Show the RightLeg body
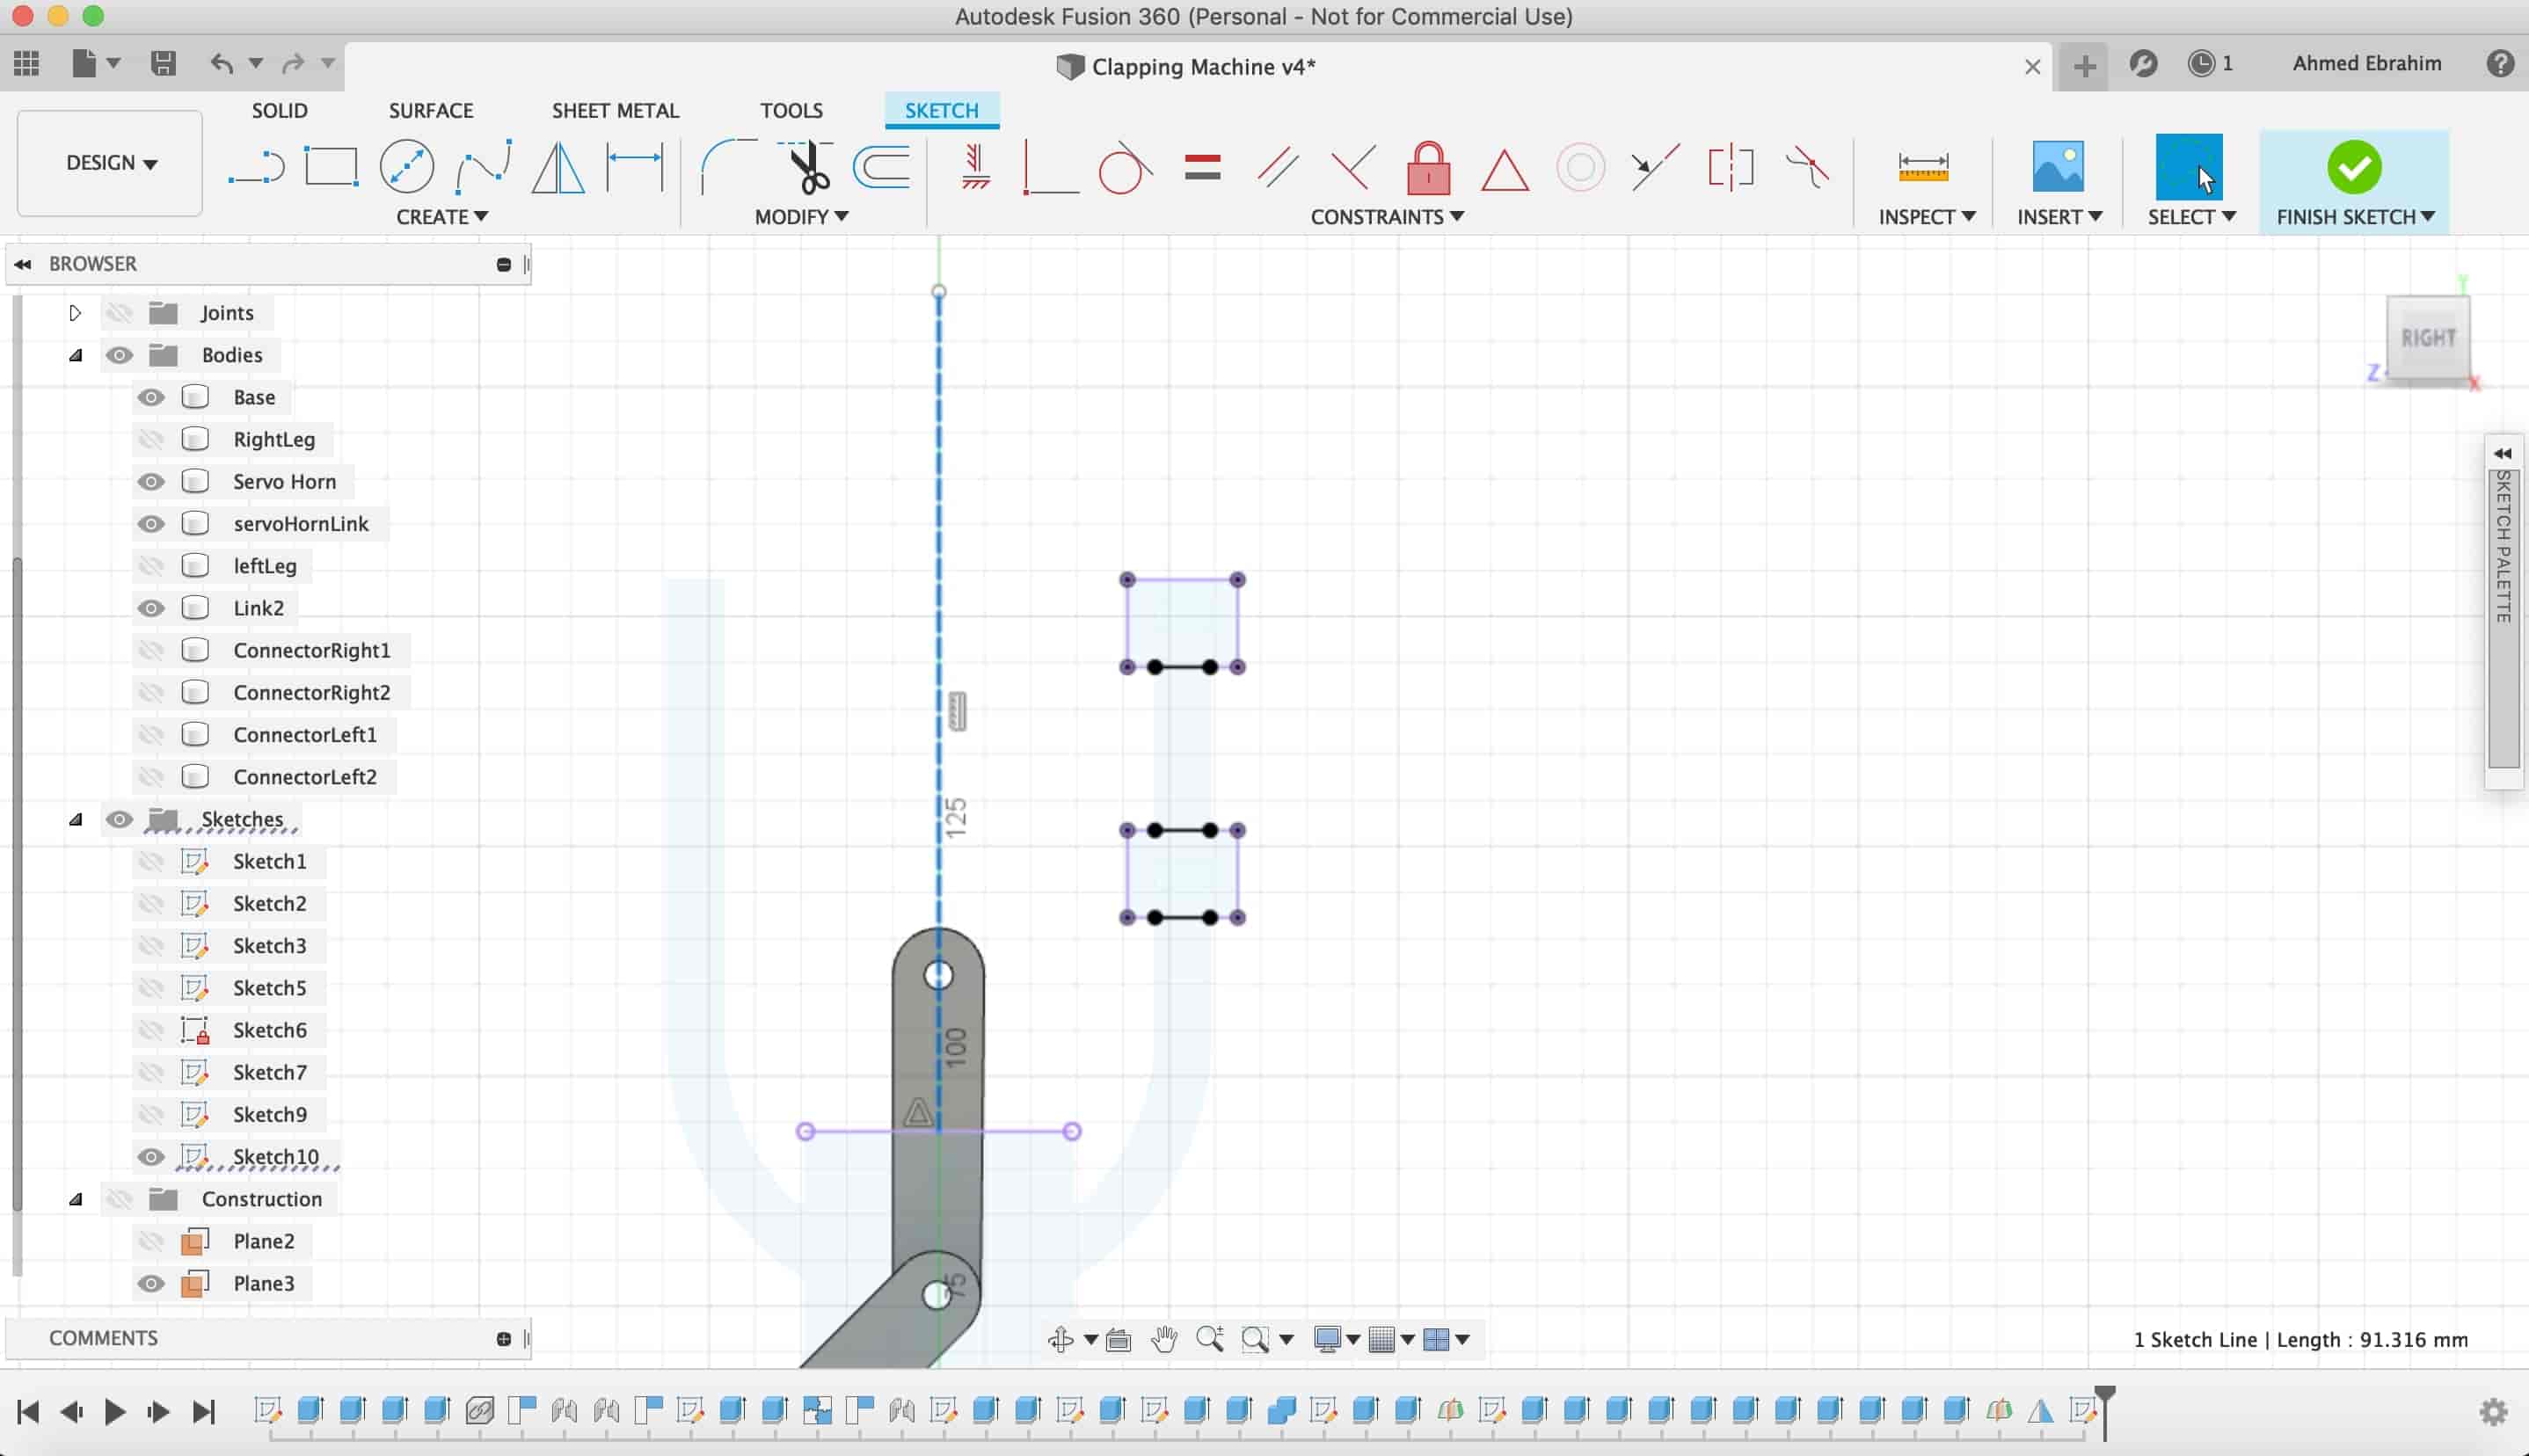Viewport: 2529px width, 1456px height. click(150, 439)
